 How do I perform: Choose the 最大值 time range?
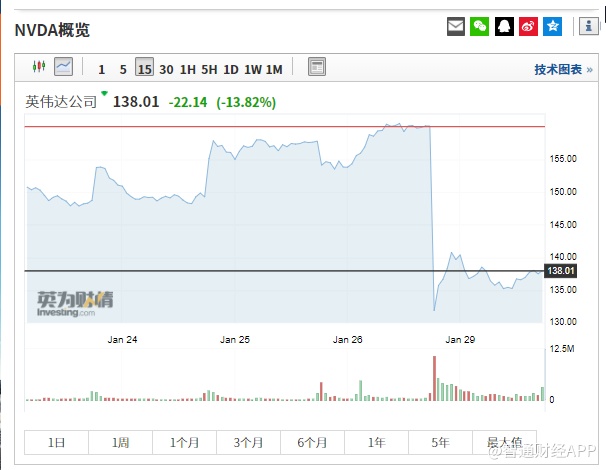[504, 442]
